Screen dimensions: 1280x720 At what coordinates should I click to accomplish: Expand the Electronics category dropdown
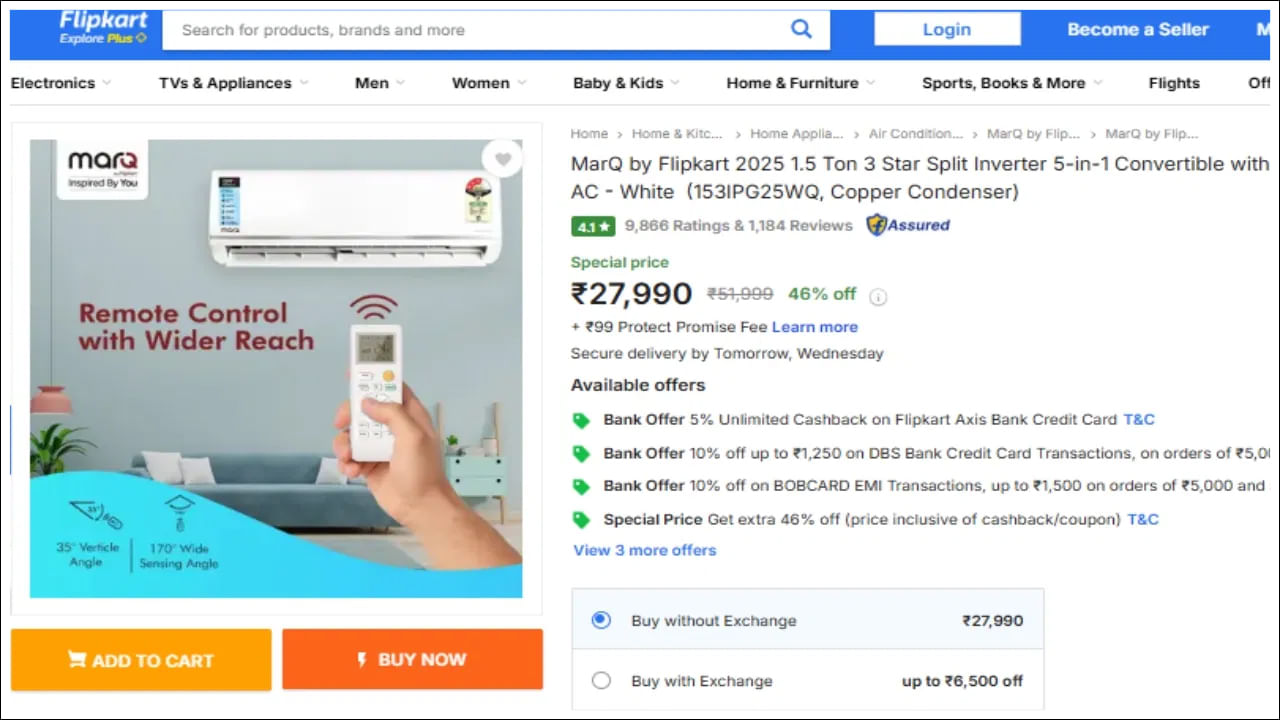pyautogui.click(x=60, y=83)
